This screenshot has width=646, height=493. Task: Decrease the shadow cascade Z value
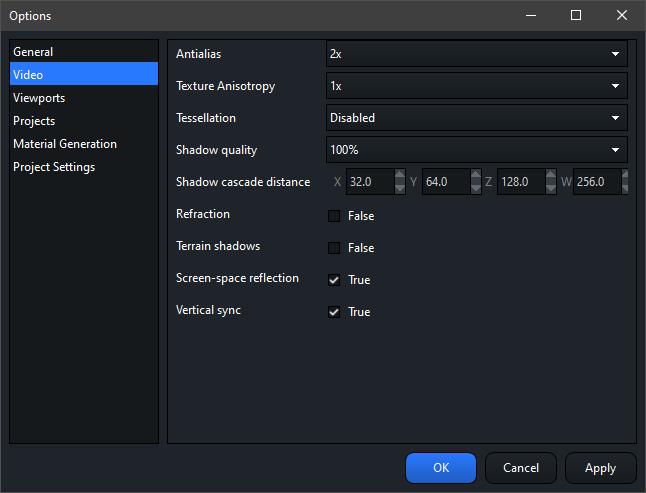coord(551,188)
